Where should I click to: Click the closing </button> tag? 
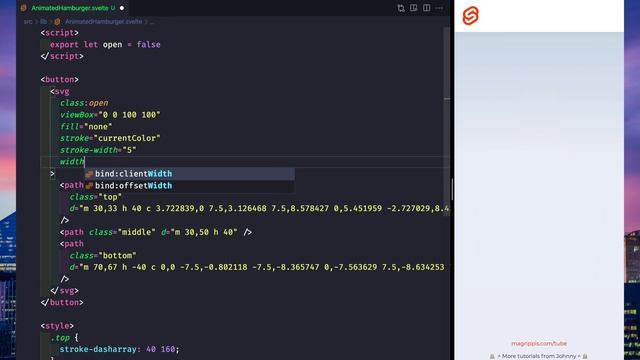tap(62, 302)
